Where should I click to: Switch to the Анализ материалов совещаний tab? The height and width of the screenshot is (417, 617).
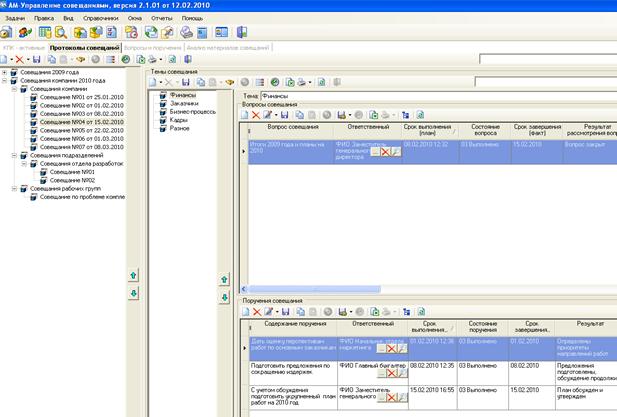point(227,47)
